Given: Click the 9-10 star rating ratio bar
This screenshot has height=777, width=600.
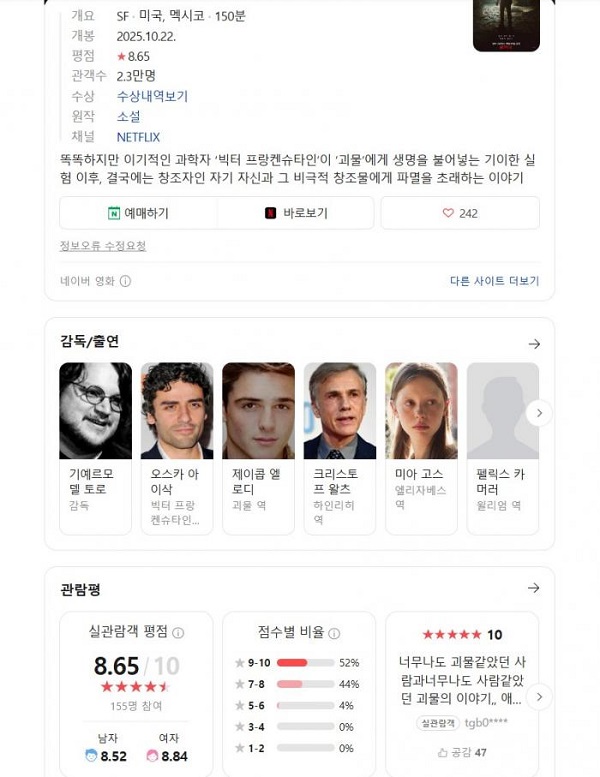Looking at the screenshot, I should pyautogui.click(x=305, y=663).
